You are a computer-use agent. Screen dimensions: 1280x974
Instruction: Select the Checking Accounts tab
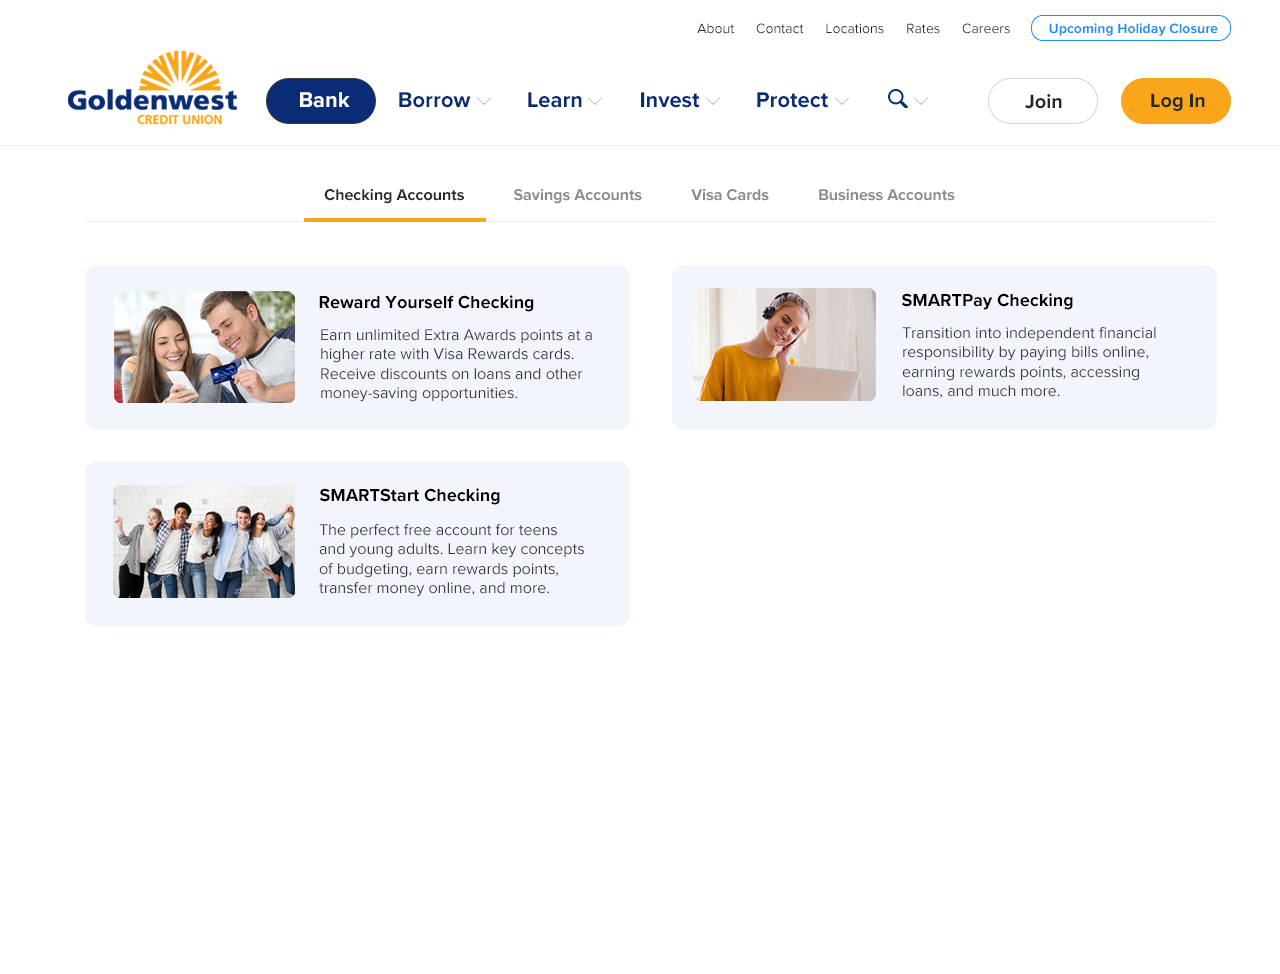point(394,195)
